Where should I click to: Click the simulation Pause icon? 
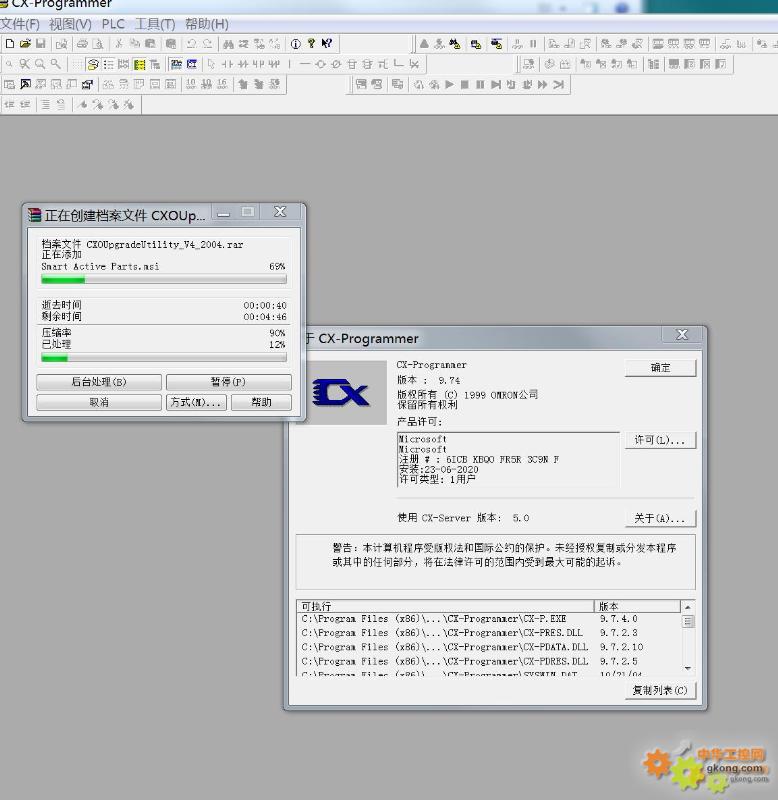(x=480, y=84)
